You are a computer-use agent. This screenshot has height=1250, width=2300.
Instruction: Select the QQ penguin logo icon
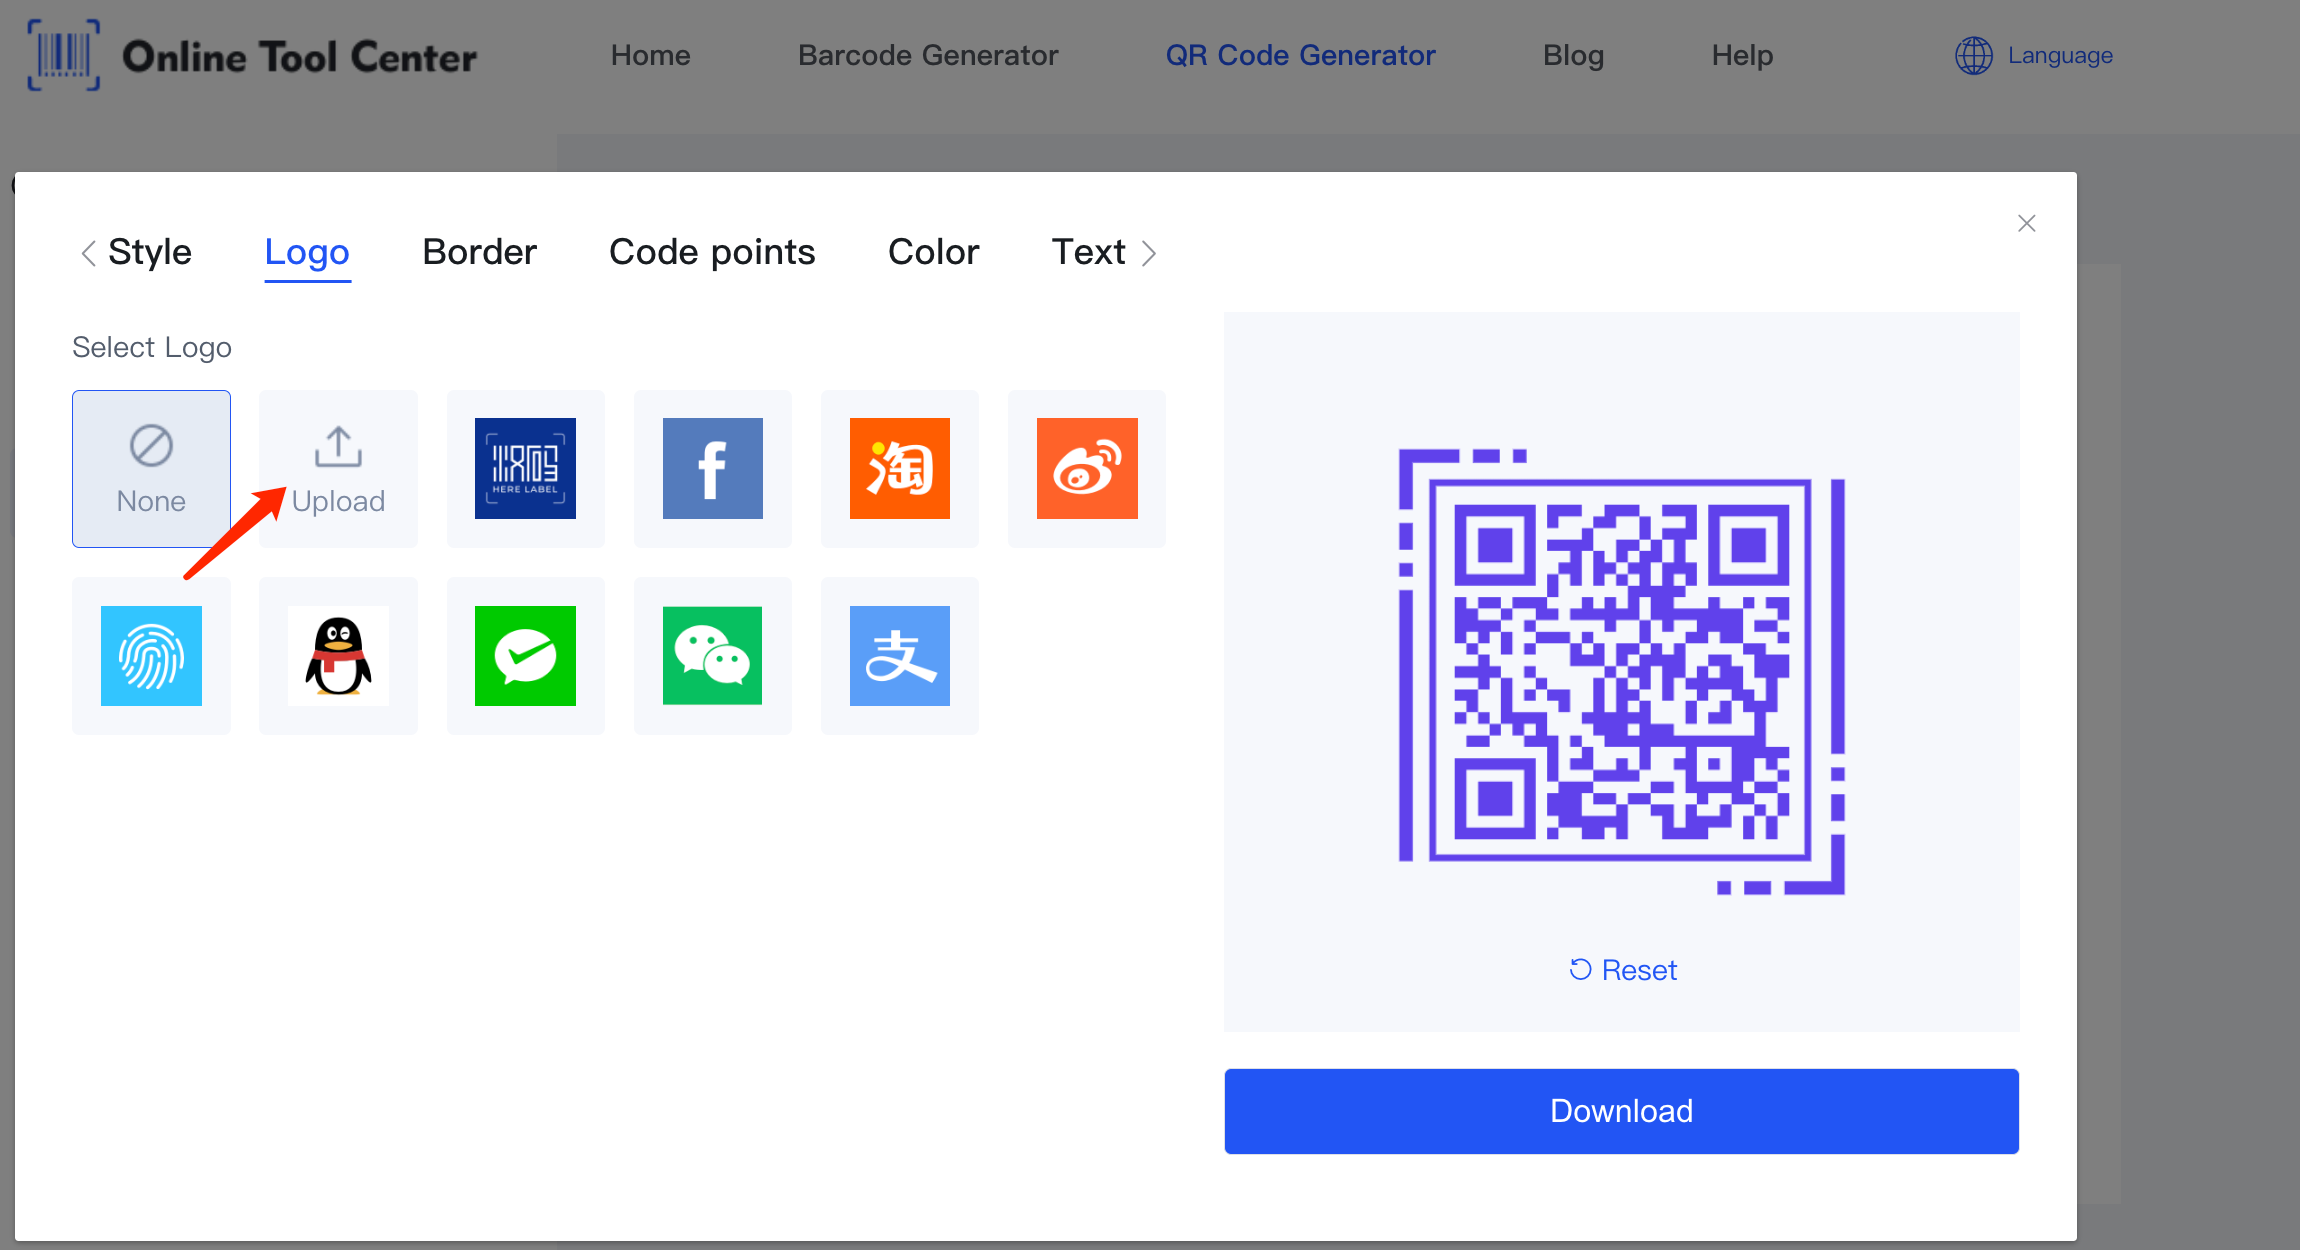click(x=337, y=654)
